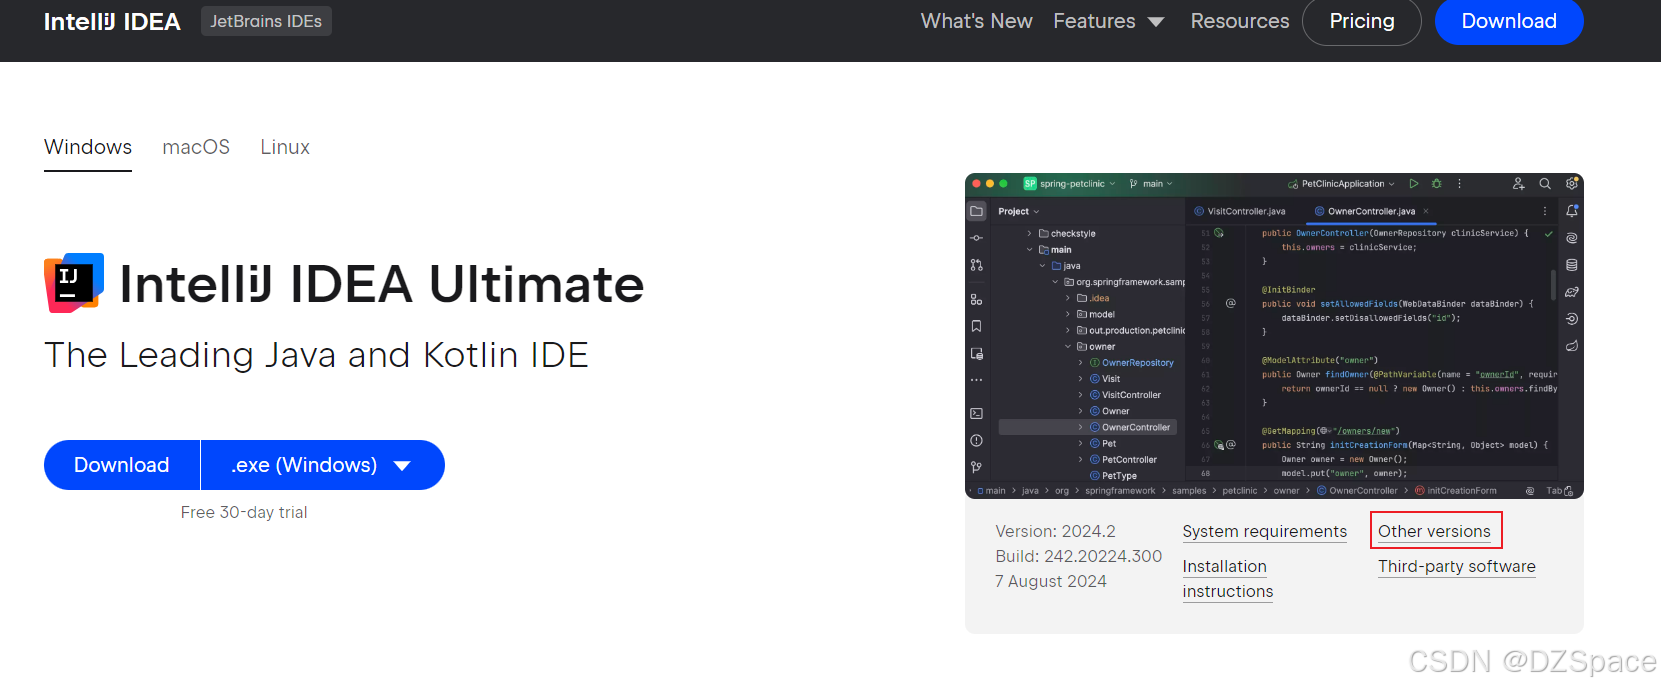Open the PetClinicApplication run configuration dropdown

pyautogui.click(x=1341, y=184)
